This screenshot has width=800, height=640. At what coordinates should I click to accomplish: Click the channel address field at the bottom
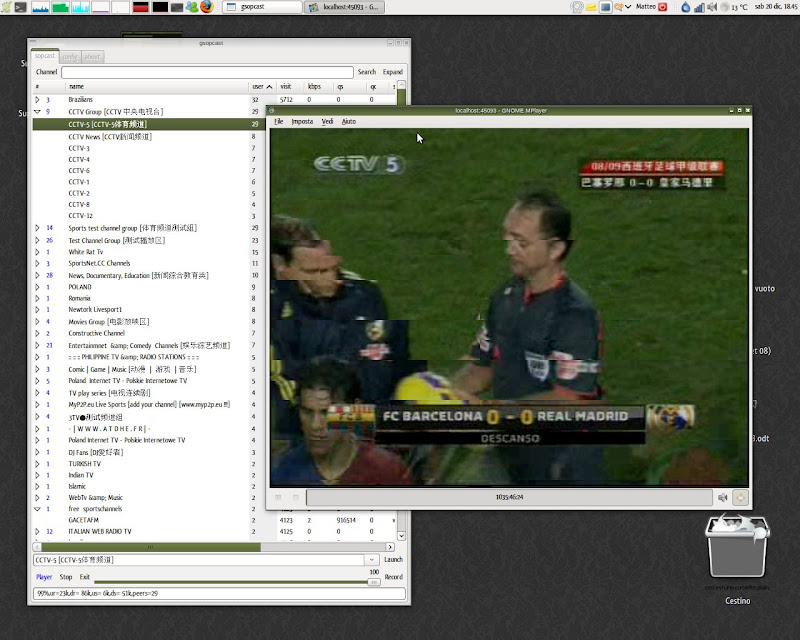199,560
